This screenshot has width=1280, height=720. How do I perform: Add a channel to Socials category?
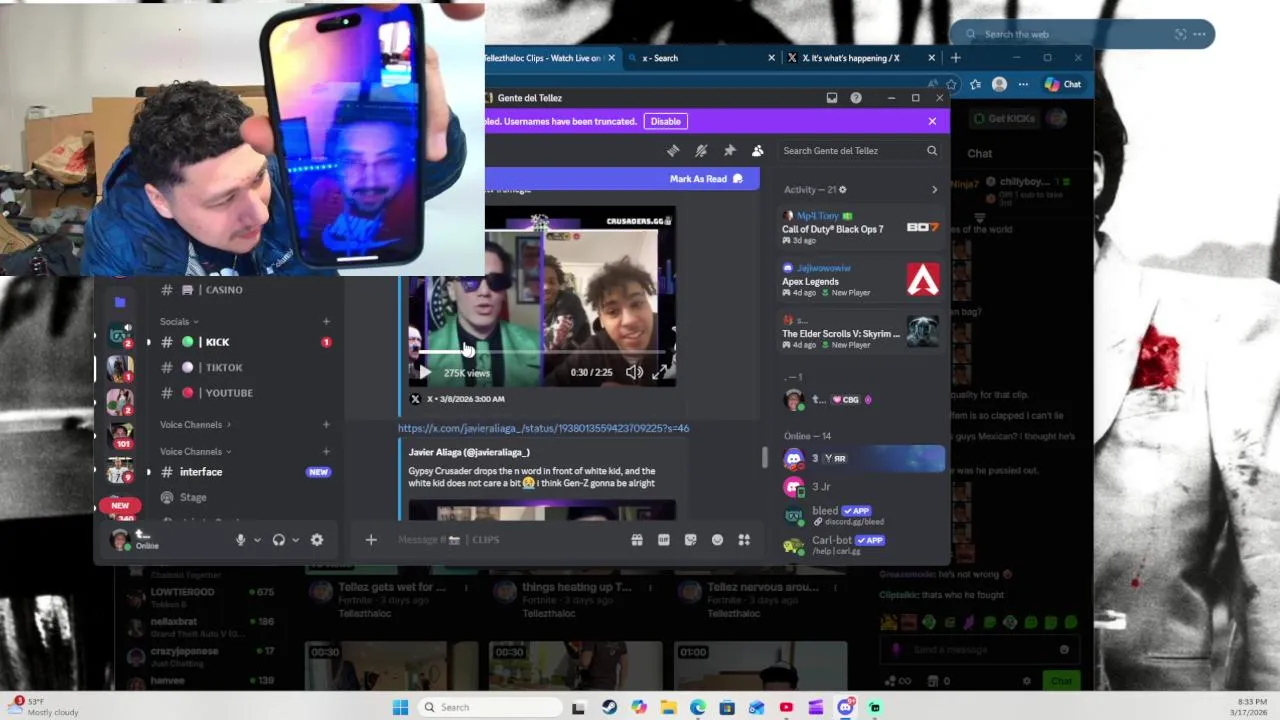326,322
